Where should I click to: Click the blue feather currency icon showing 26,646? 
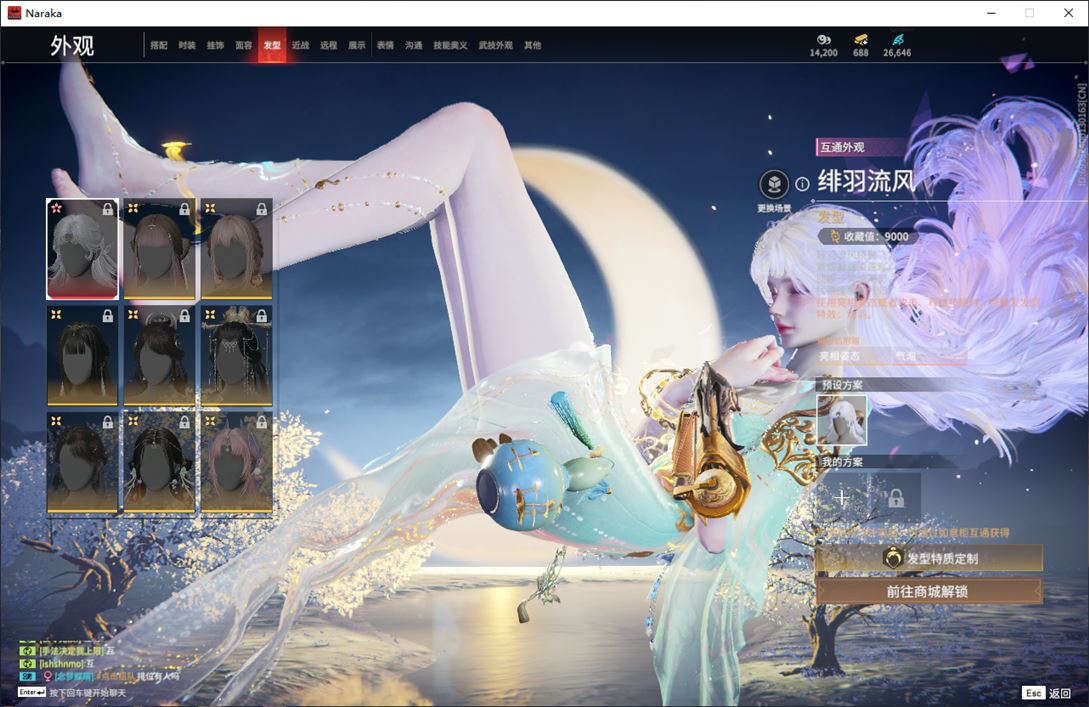click(x=897, y=40)
